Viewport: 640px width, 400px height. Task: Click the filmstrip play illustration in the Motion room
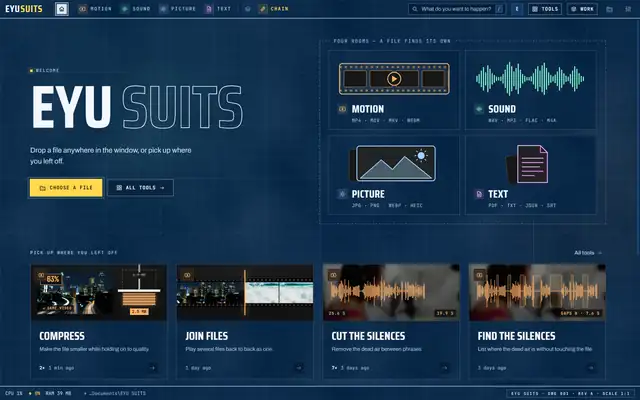coord(394,79)
